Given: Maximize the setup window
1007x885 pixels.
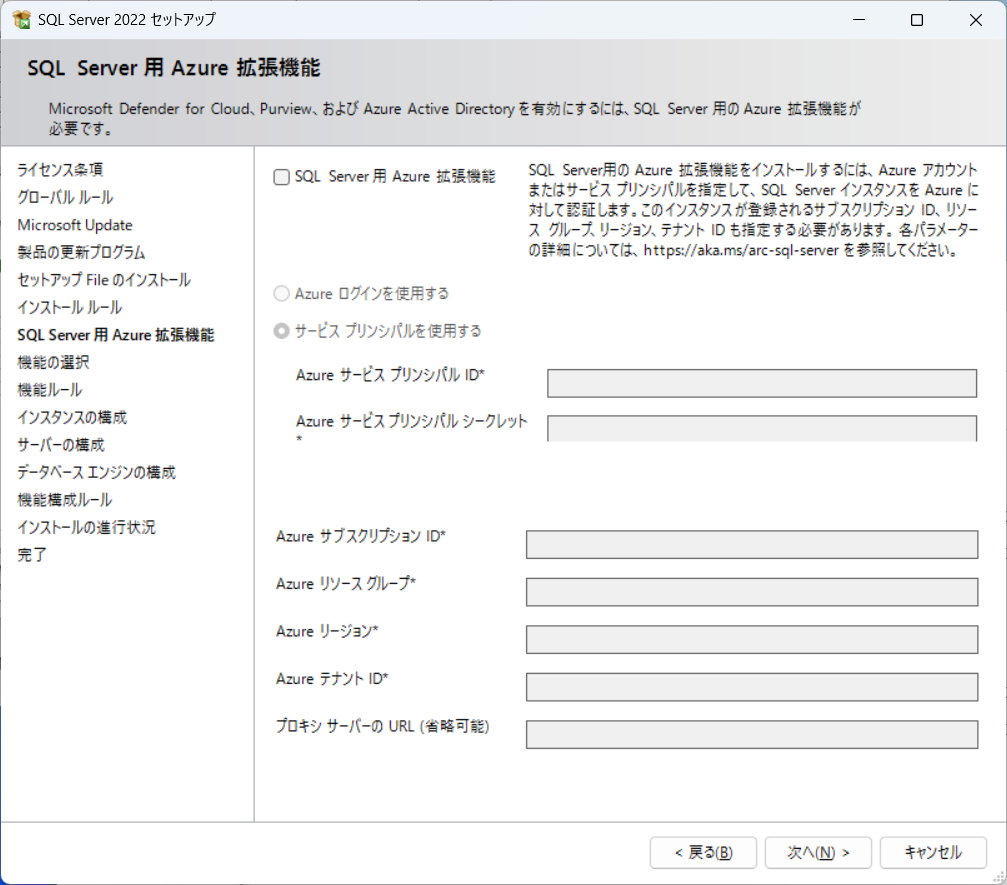Looking at the screenshot, I should (x=916, y=20).
